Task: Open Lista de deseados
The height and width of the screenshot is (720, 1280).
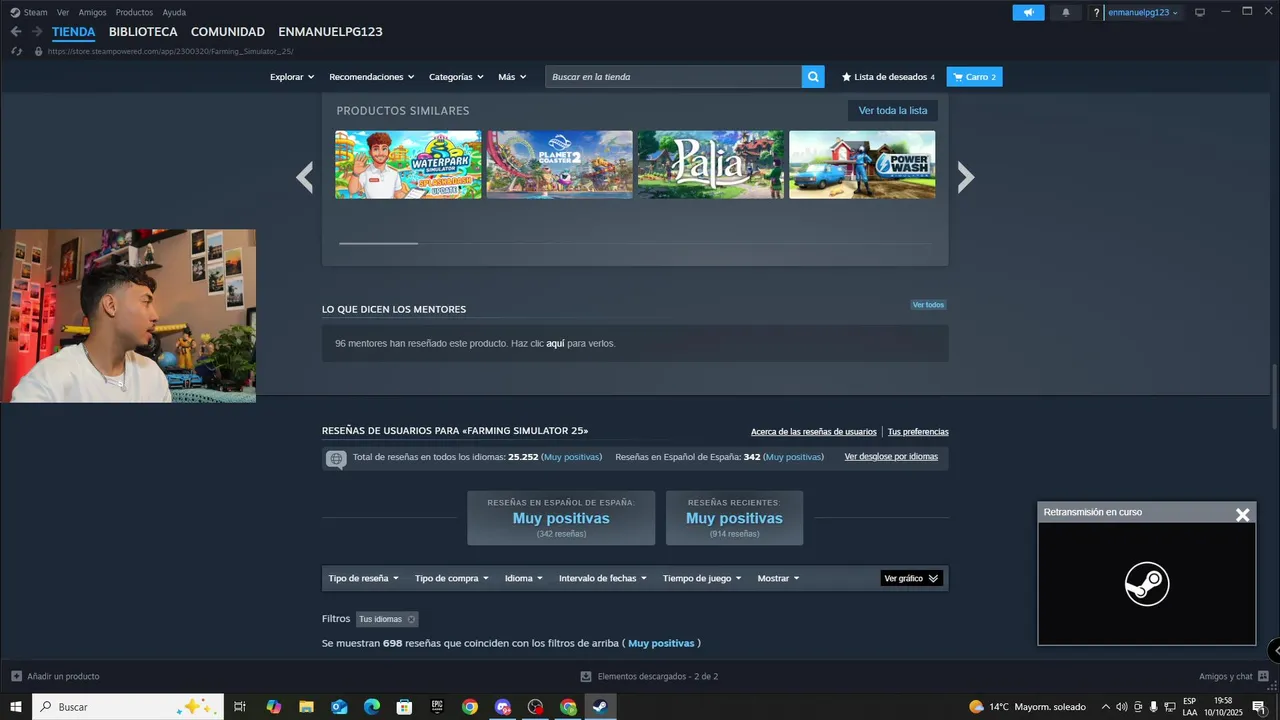Action: point(888,77)
